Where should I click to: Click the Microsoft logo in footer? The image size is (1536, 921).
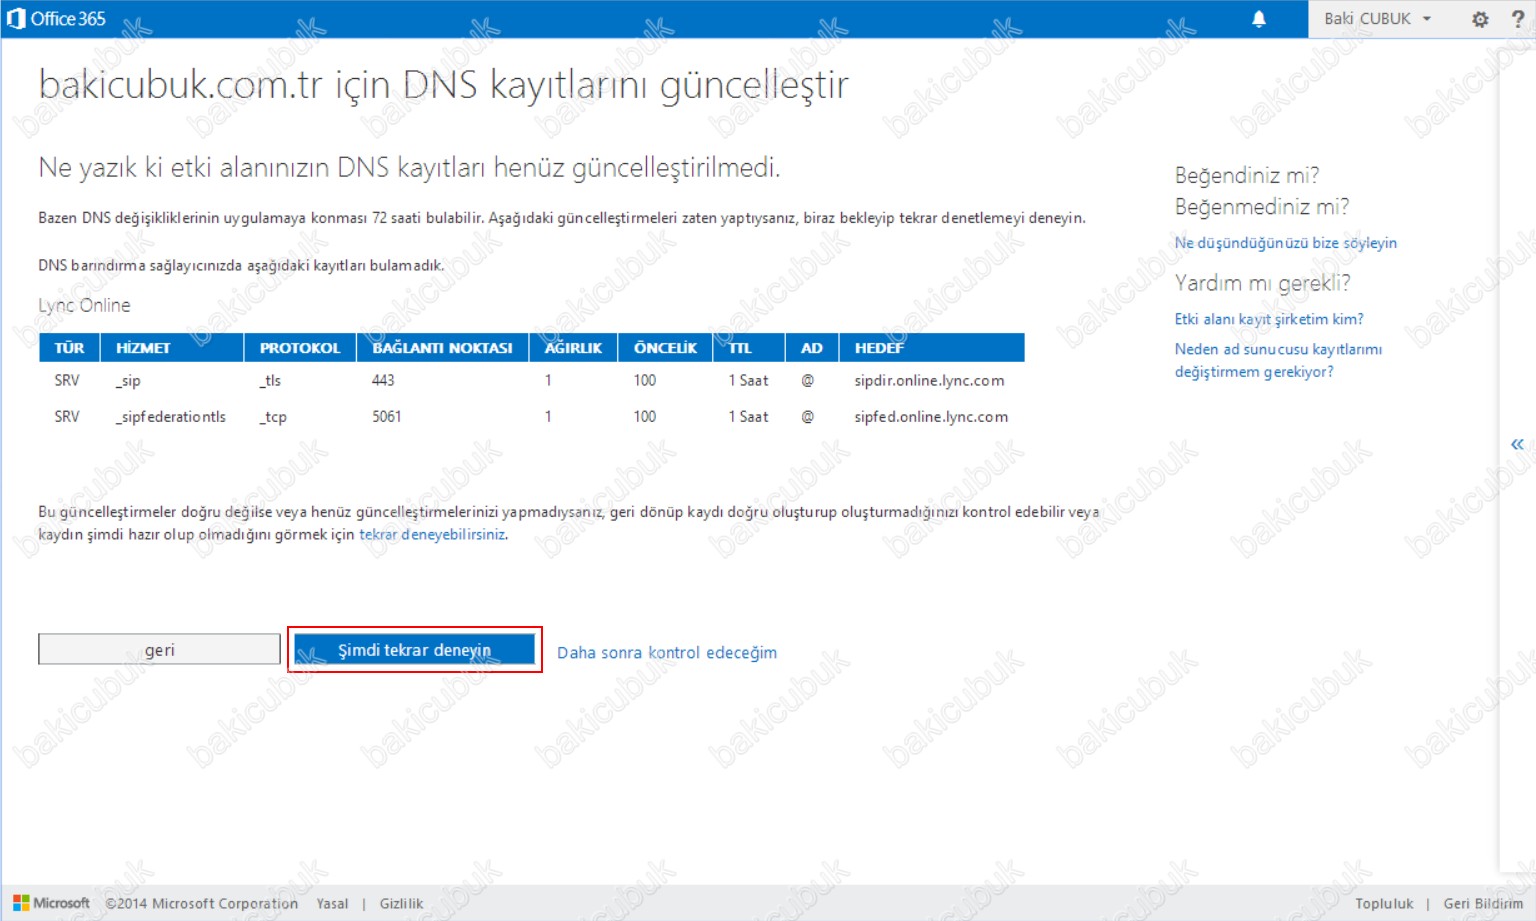coord(51,903)
